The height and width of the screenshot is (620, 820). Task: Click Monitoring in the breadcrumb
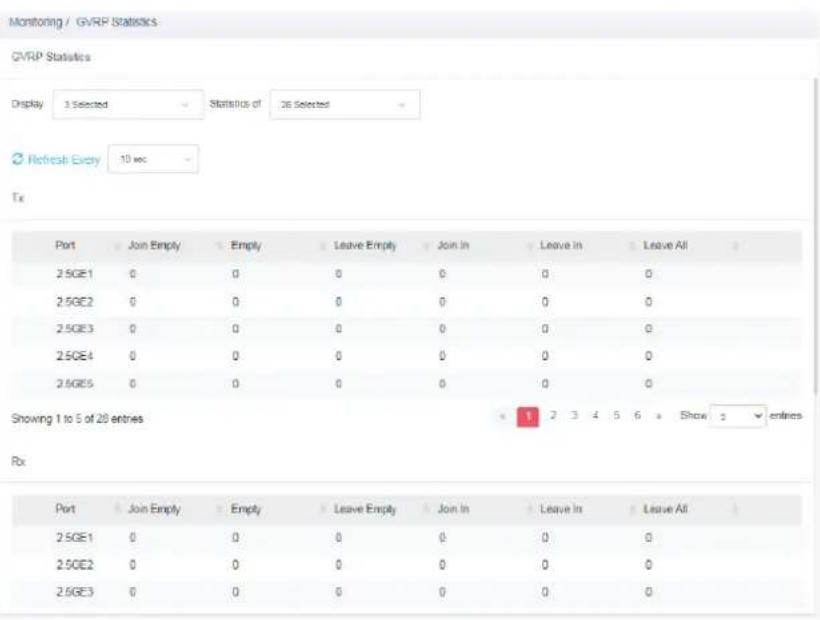pos(36,22)
